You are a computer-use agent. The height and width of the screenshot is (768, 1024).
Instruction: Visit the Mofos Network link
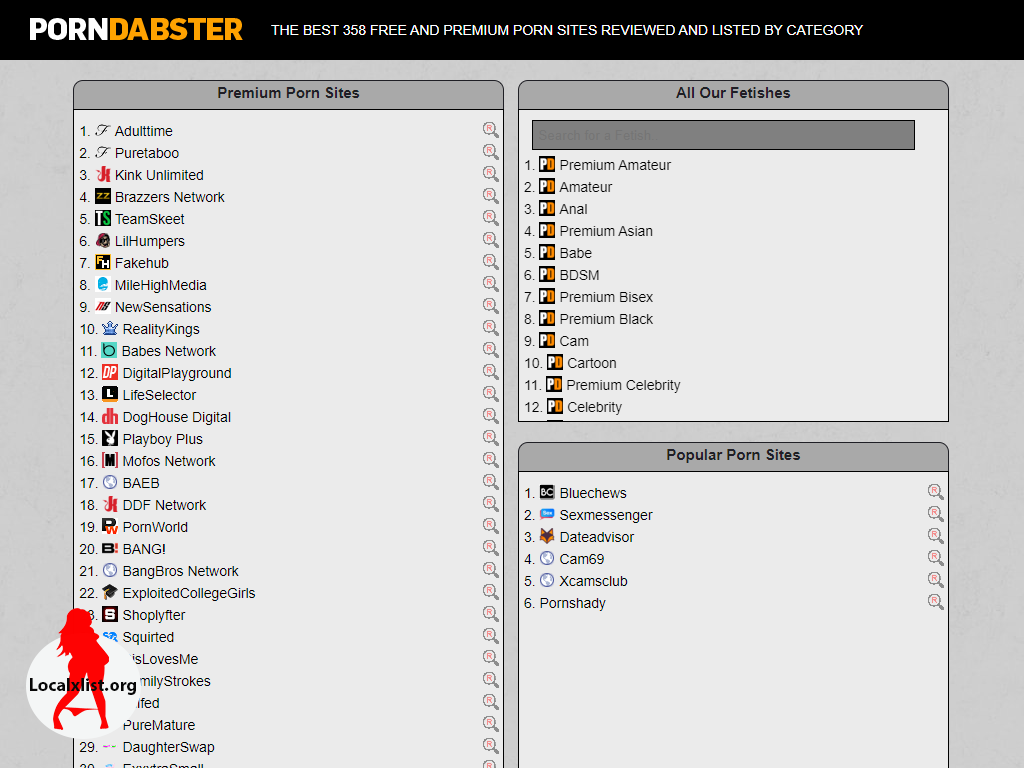pyautogui.click(x=169, y=461)
